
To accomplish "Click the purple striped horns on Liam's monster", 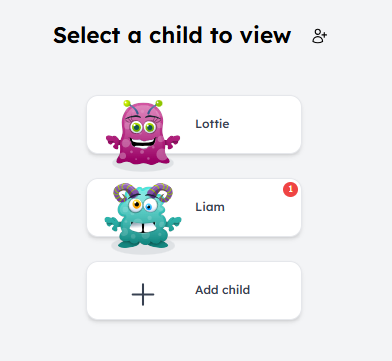I will pos(143,192).
